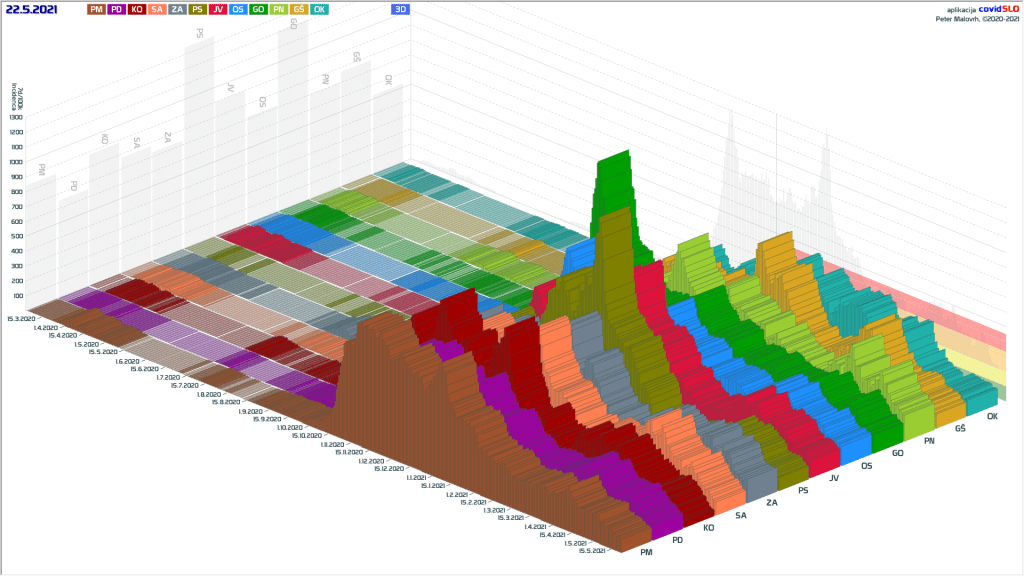Click the gray ZA region button

177,9
